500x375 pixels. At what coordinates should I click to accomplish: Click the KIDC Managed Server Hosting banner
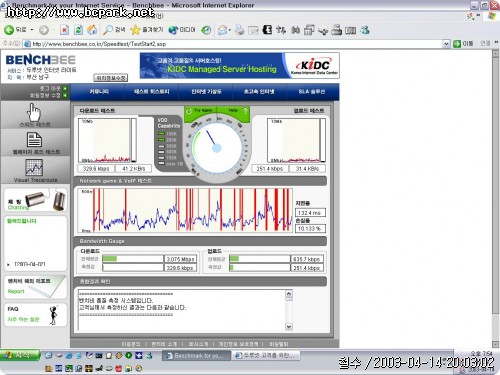point(239,66)
